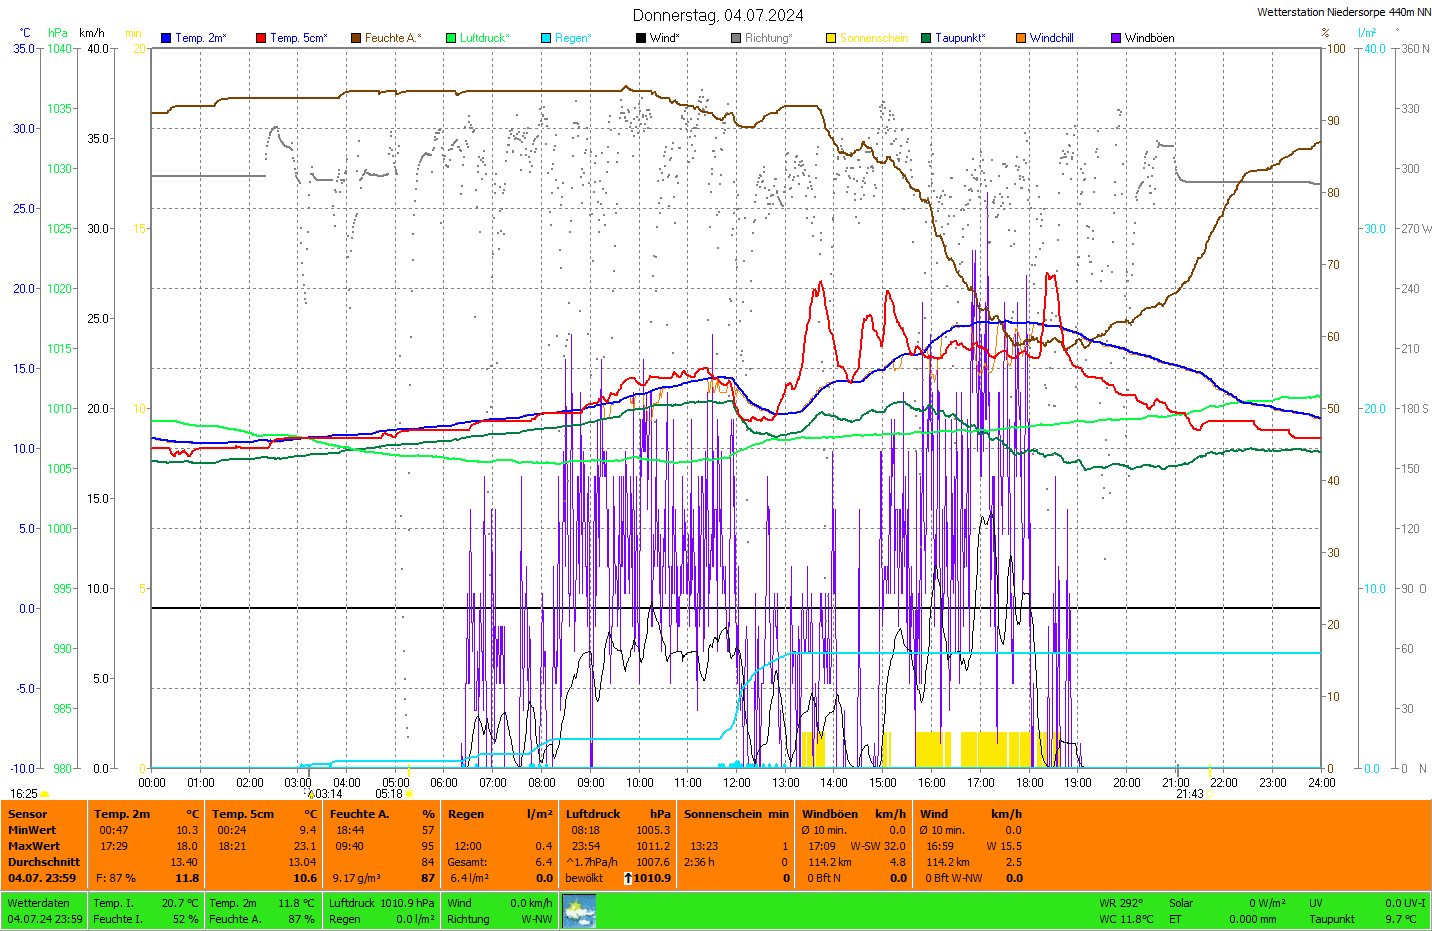The height and width of the screenshot is (931, 1432).
Task: Click the chart title Donnerstag, 04.07.2024
Action: 717,15
